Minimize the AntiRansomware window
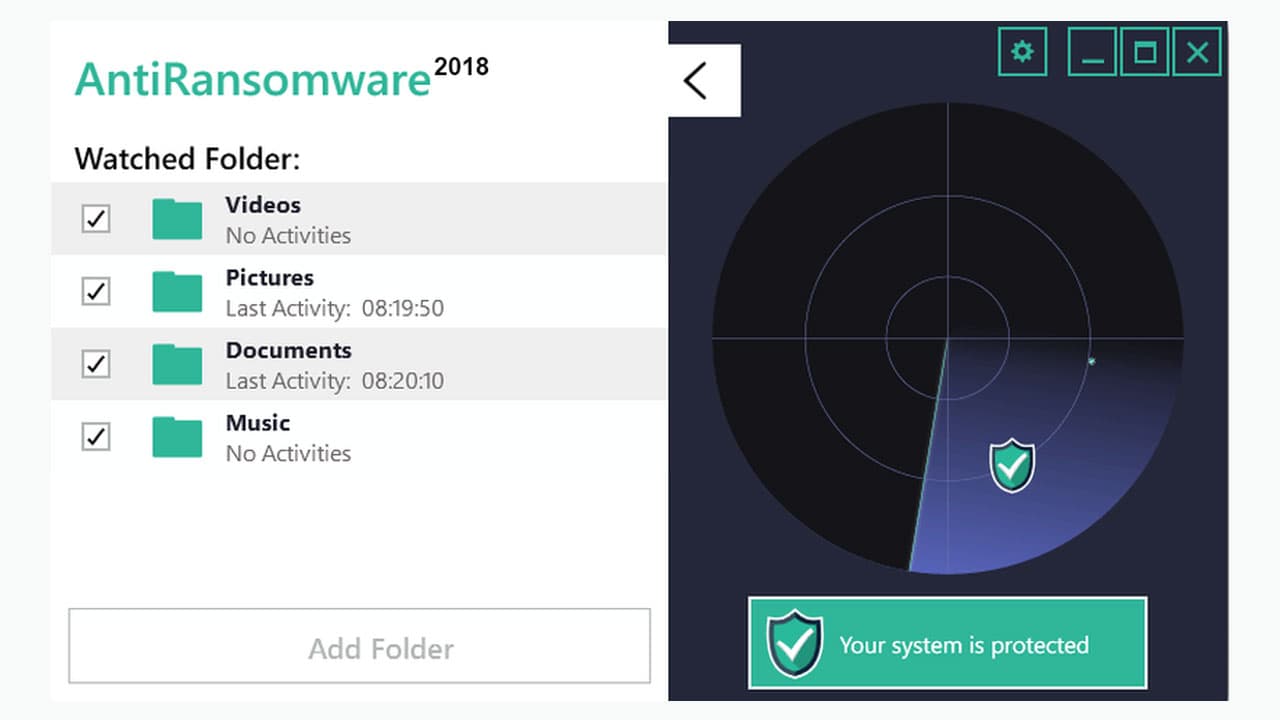1280x720 pixels. pyautogui.click(x=1092, y=51)
